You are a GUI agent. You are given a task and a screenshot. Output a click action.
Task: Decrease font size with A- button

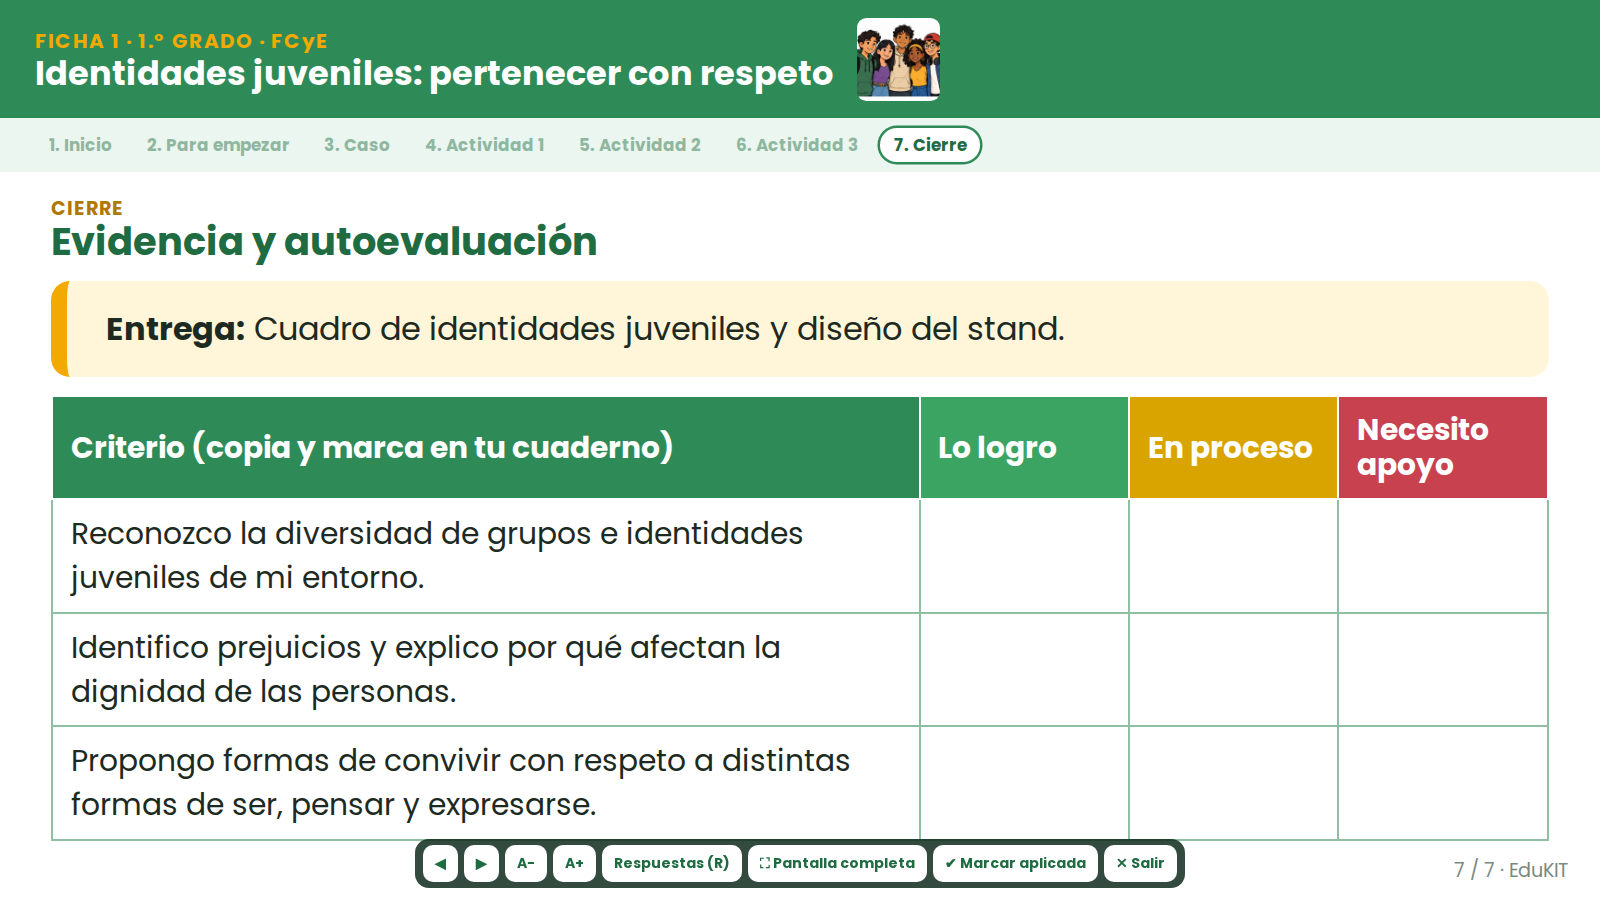[526, 863]
